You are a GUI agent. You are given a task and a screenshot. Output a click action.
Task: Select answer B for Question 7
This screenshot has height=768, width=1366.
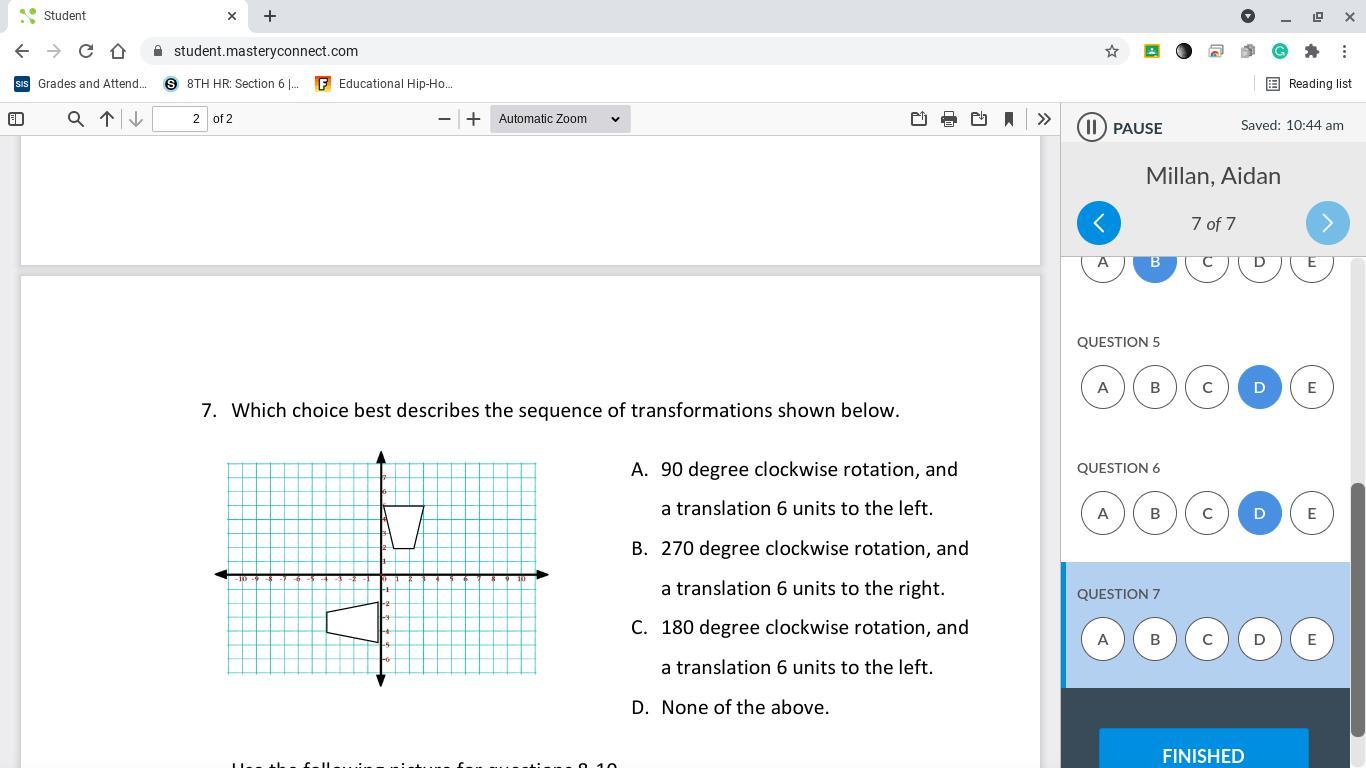1155,639
